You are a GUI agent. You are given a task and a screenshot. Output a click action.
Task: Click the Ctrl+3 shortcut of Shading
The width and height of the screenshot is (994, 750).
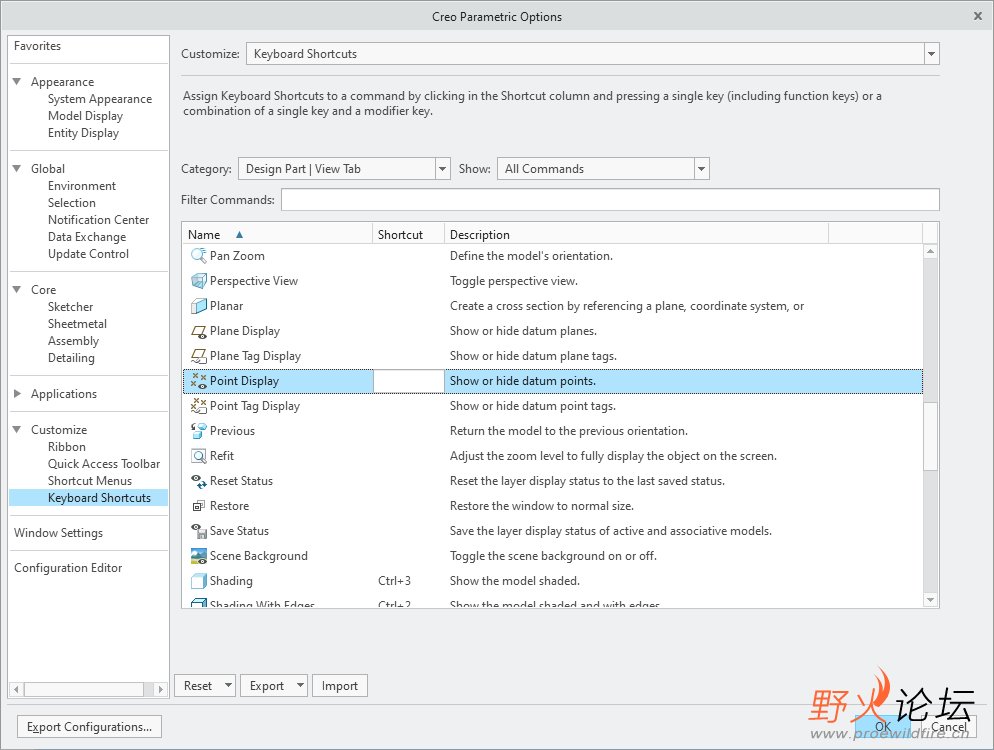coord(394,581)
